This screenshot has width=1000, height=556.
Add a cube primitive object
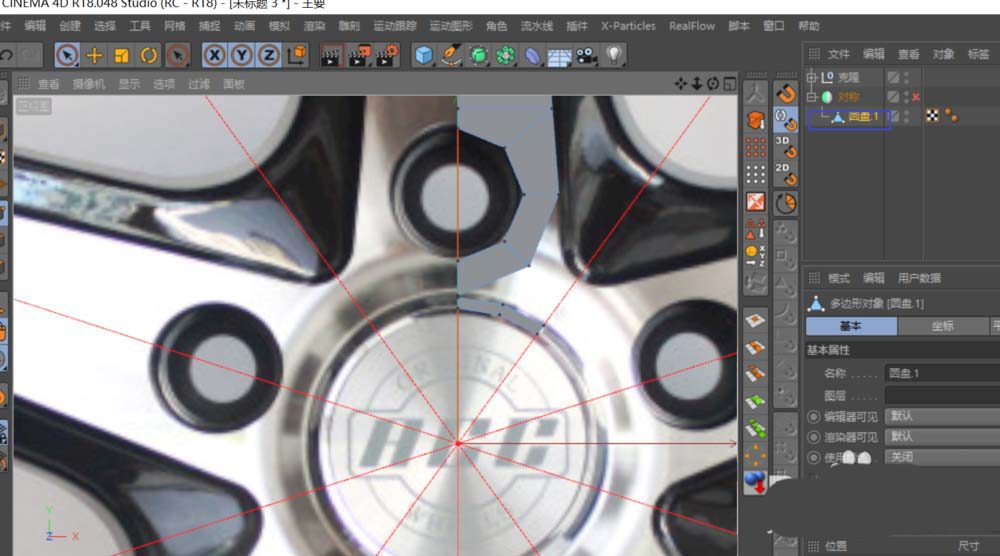[424, 55]
